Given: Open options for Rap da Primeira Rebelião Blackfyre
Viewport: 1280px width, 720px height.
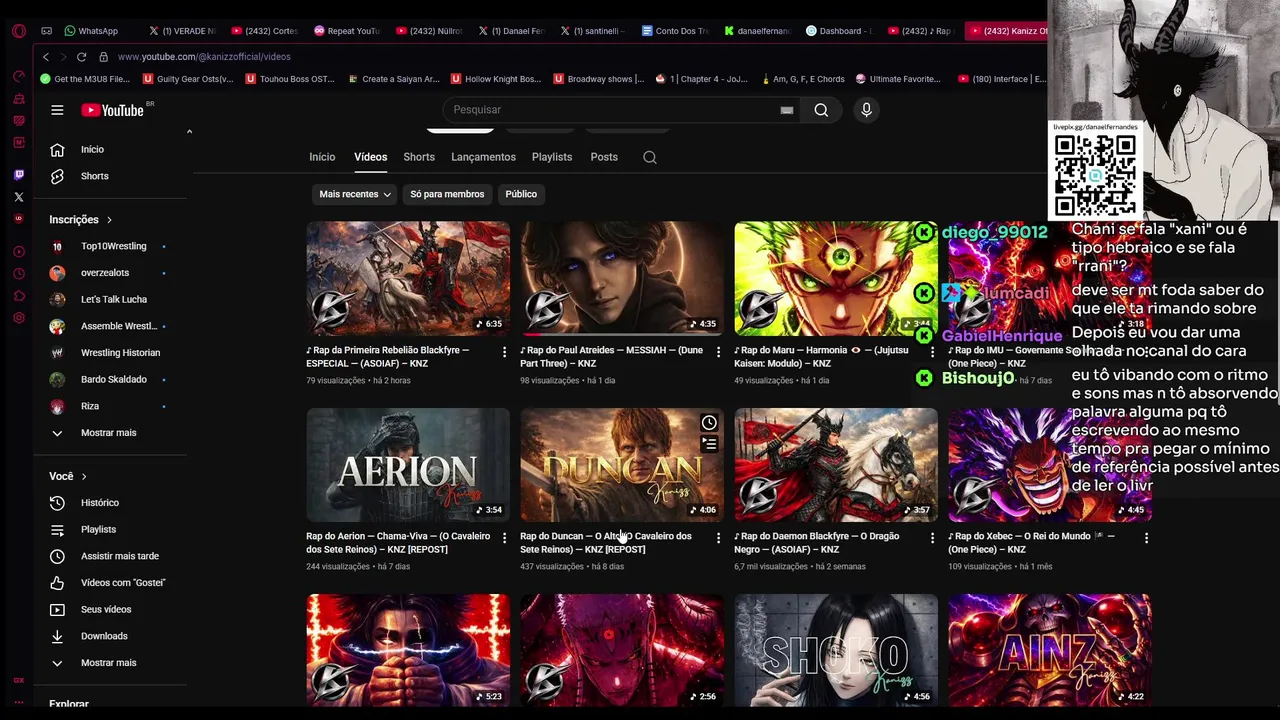Looking at the screenshot, I should (x=504, y=352).
